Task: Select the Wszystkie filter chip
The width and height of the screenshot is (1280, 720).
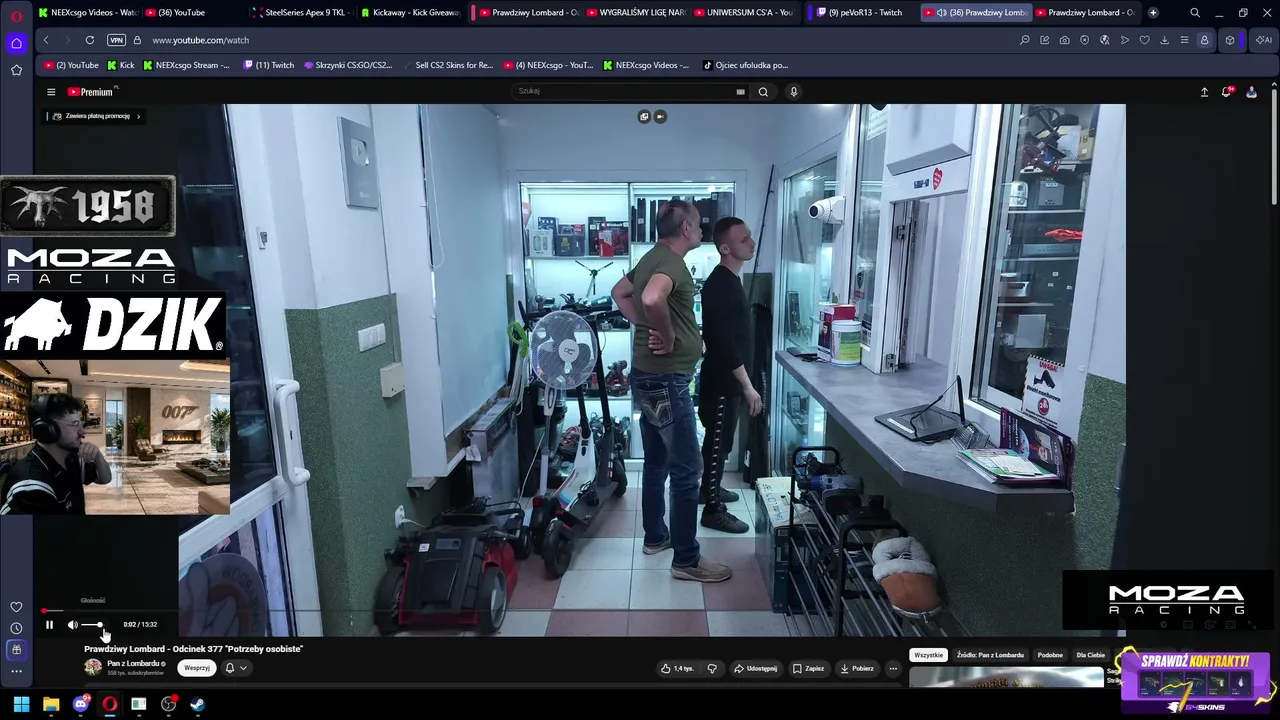Action: (x=928, y=655)
